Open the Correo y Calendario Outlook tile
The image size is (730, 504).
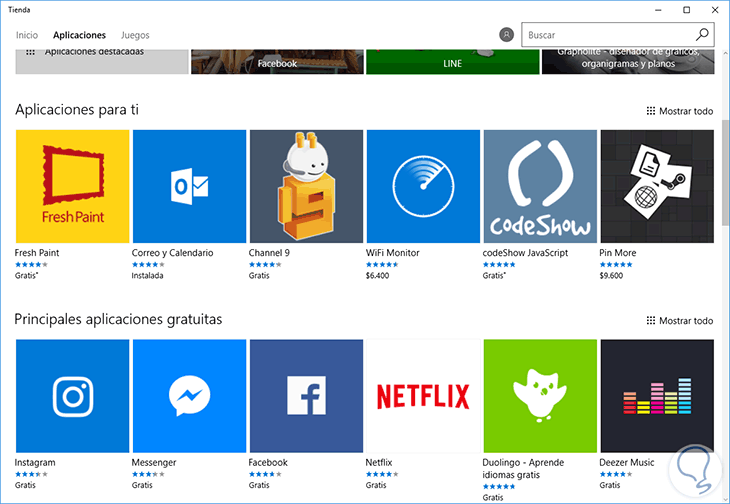point(189,186)
